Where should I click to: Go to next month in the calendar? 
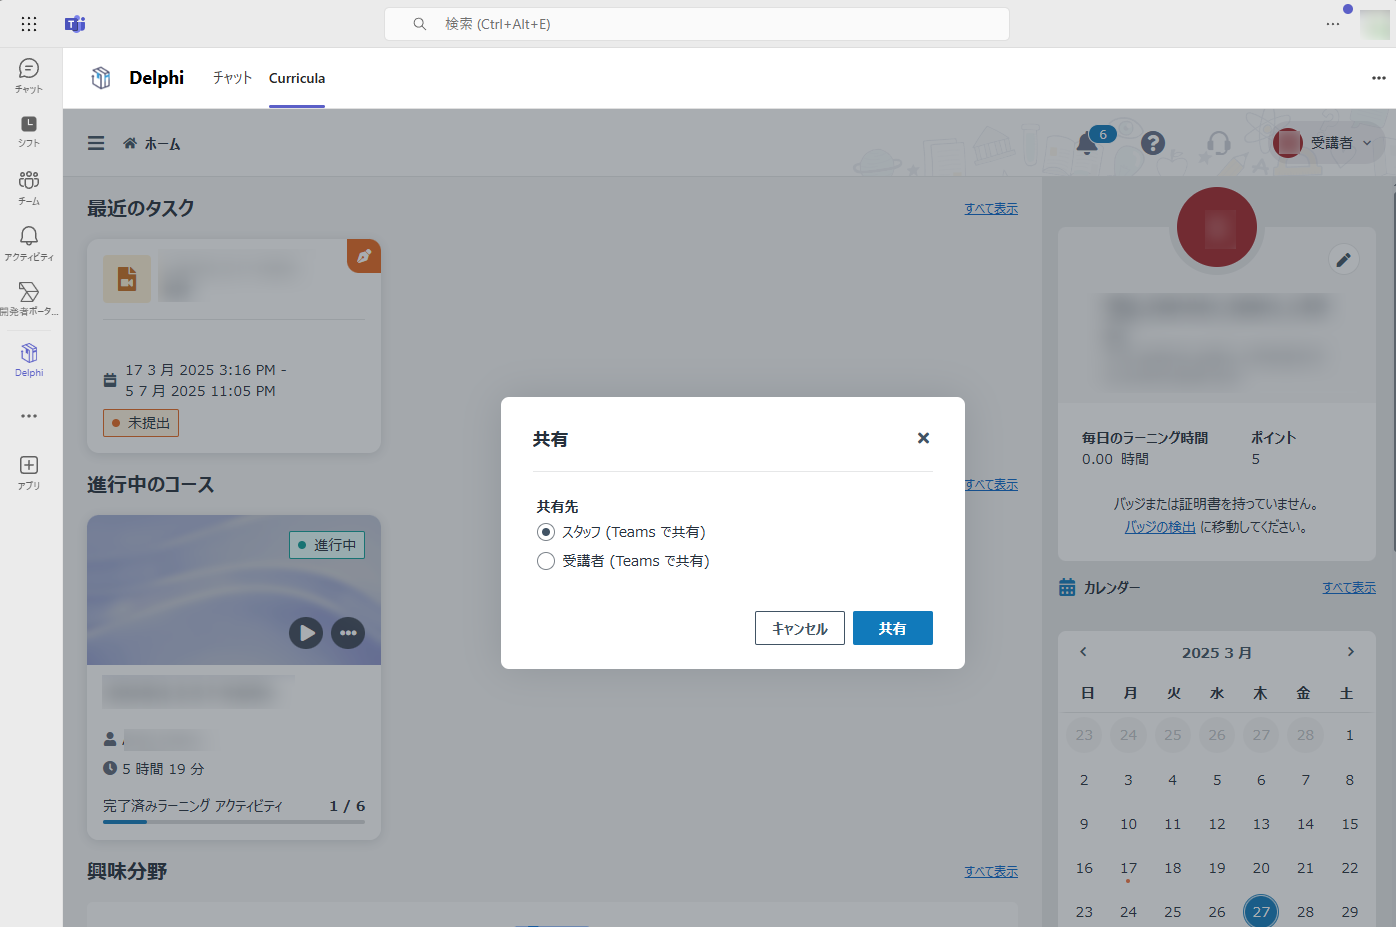tap(1350, 651)
